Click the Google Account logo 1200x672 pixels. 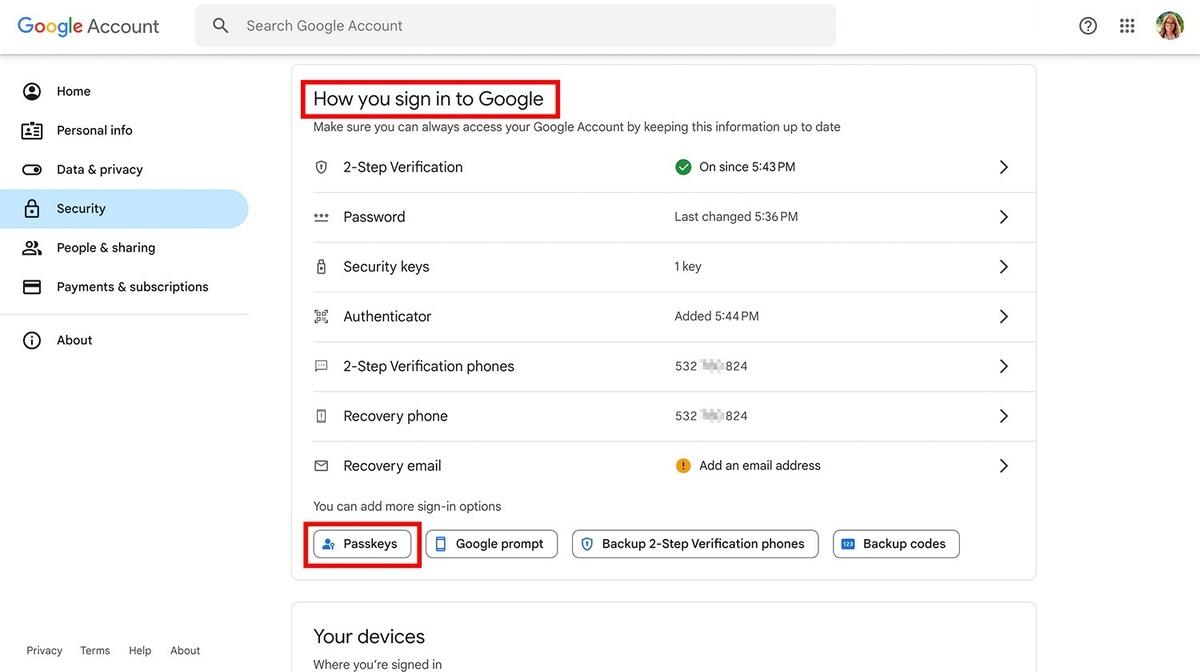[x=88, y=26]
